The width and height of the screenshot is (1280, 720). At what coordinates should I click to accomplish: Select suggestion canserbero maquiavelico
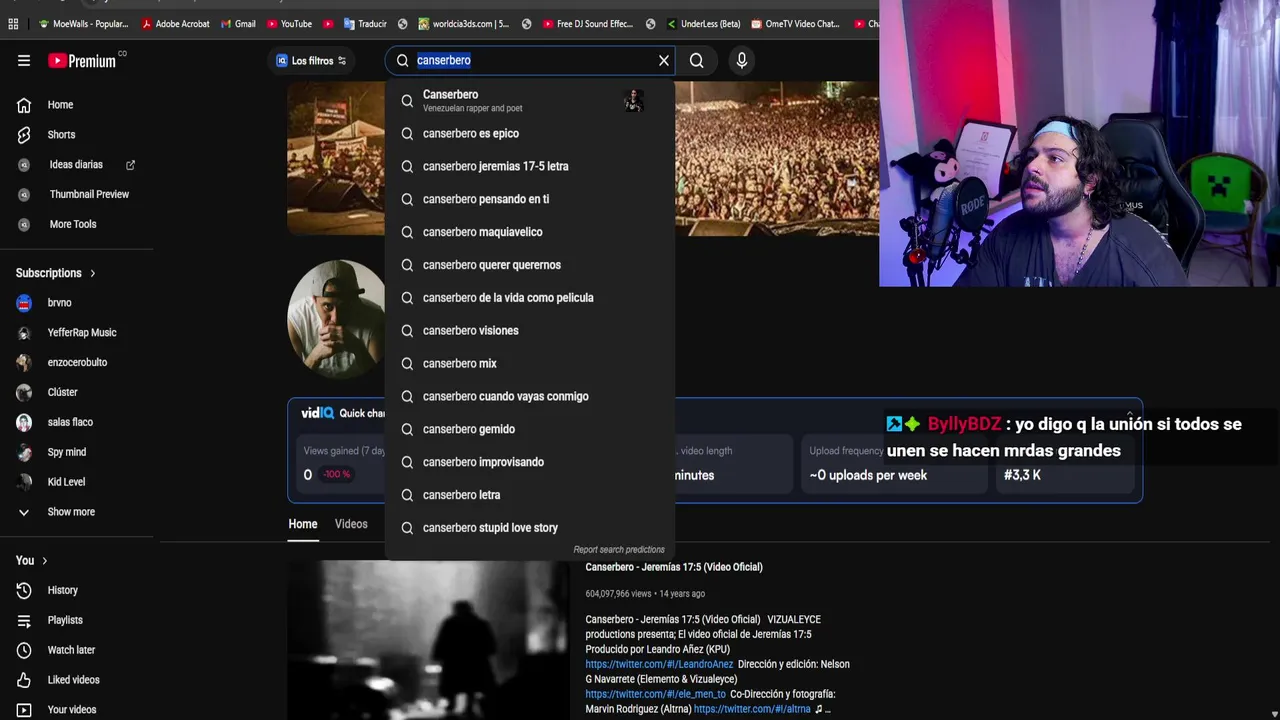pos(530,232)
